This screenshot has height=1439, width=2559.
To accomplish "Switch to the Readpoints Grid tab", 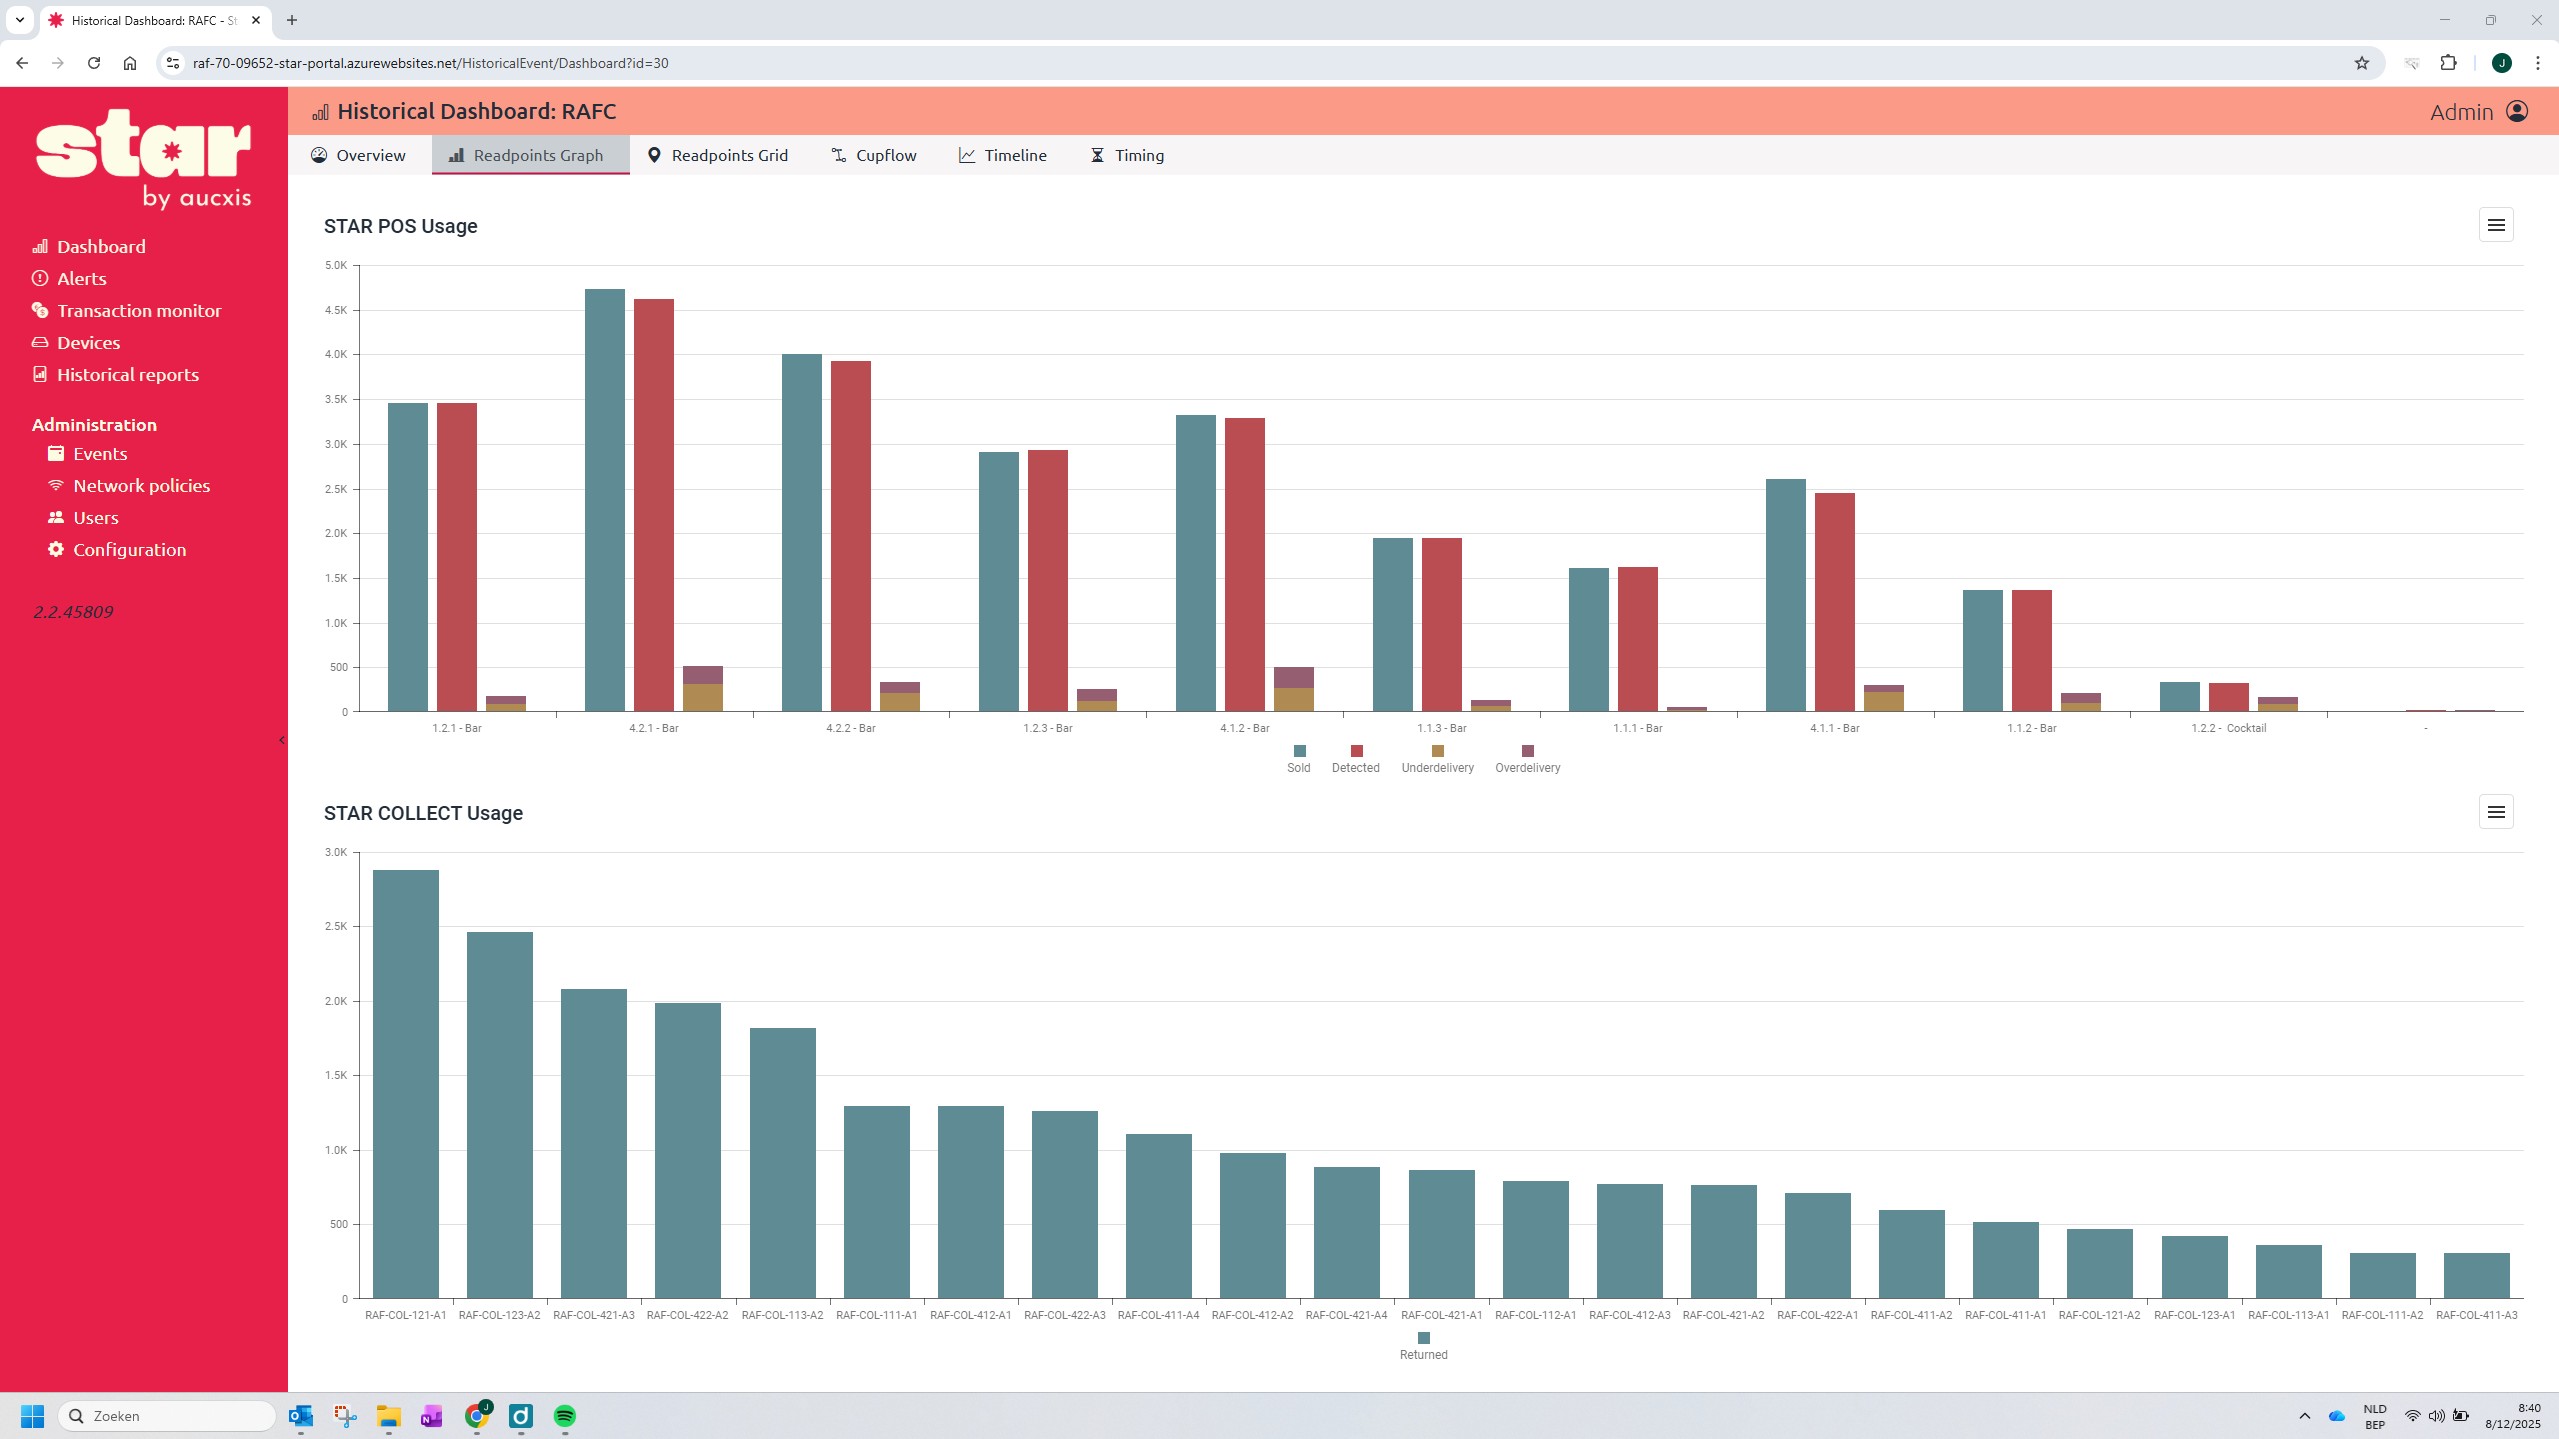I will pos(718,155).
